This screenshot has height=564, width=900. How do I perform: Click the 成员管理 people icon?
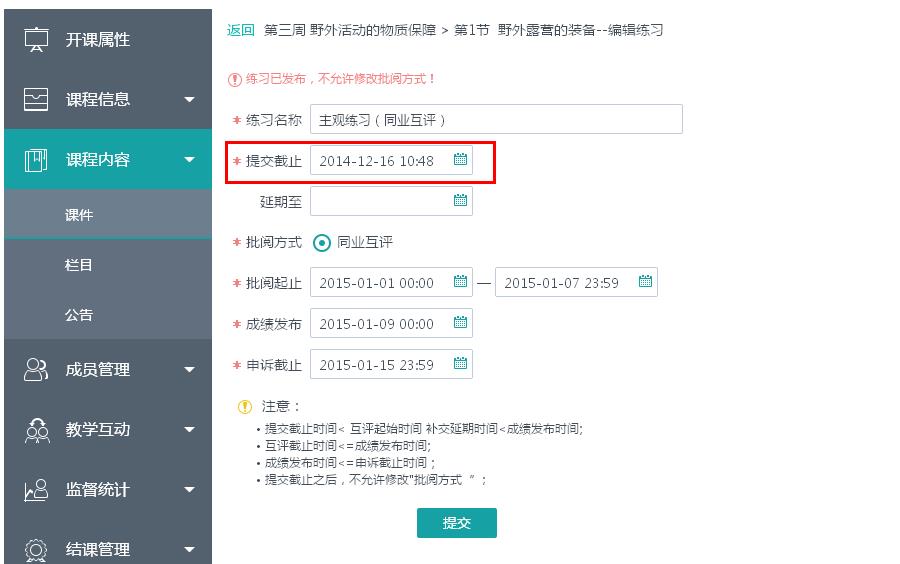36,370
